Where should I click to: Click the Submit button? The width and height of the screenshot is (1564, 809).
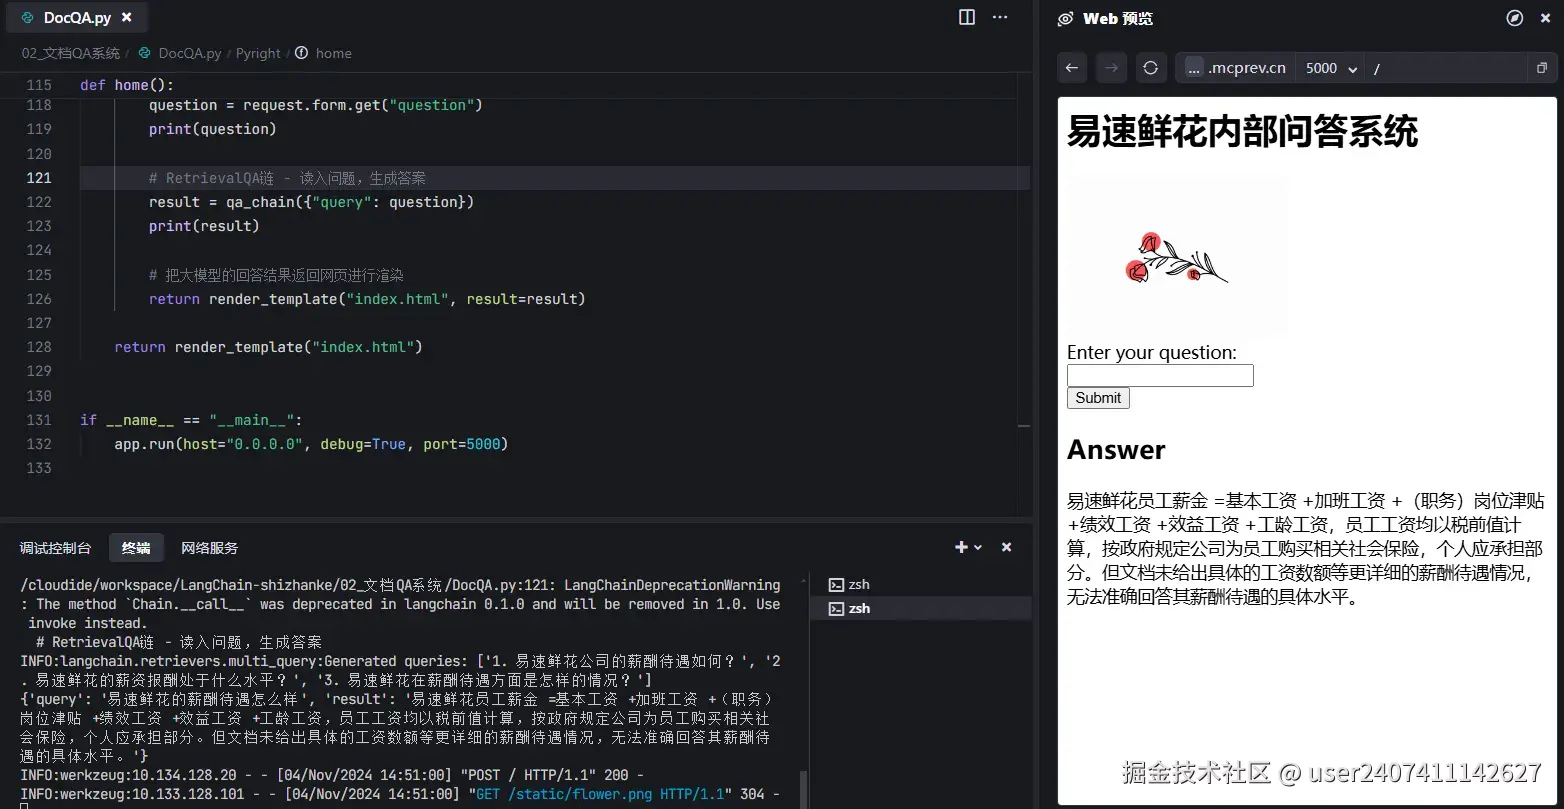coord(1098,398)
